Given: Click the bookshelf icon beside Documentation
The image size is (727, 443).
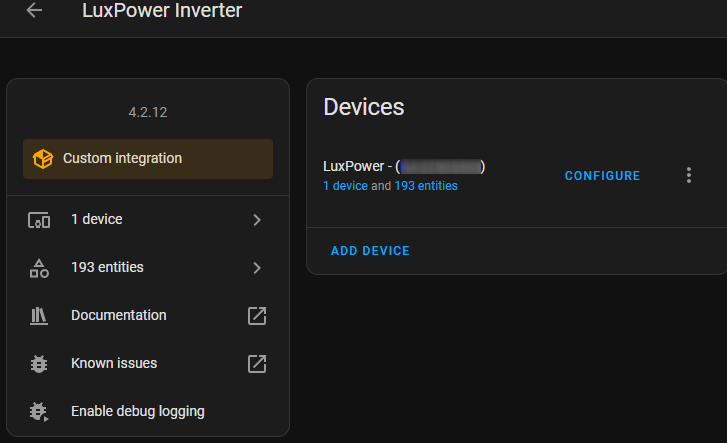Looking at the screenshot, I should point(39,316).
